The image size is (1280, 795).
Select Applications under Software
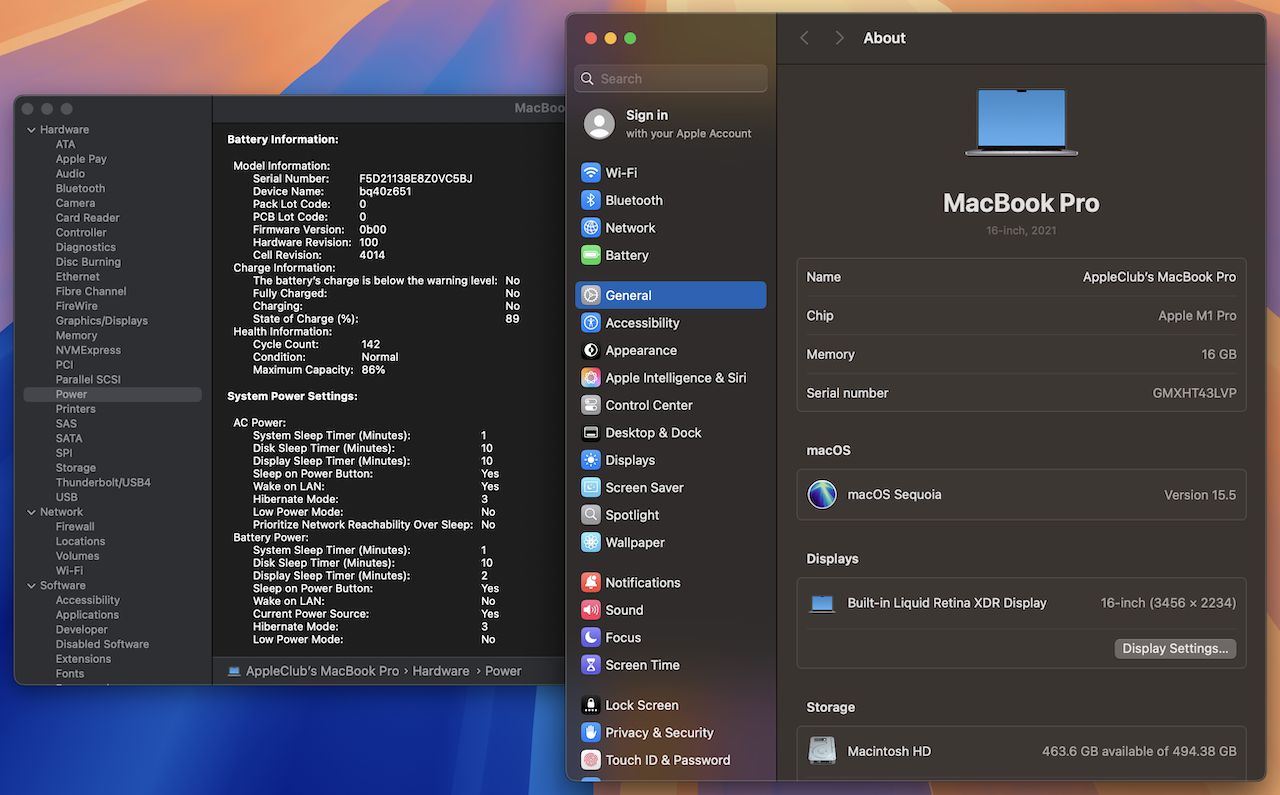[87, 615]
